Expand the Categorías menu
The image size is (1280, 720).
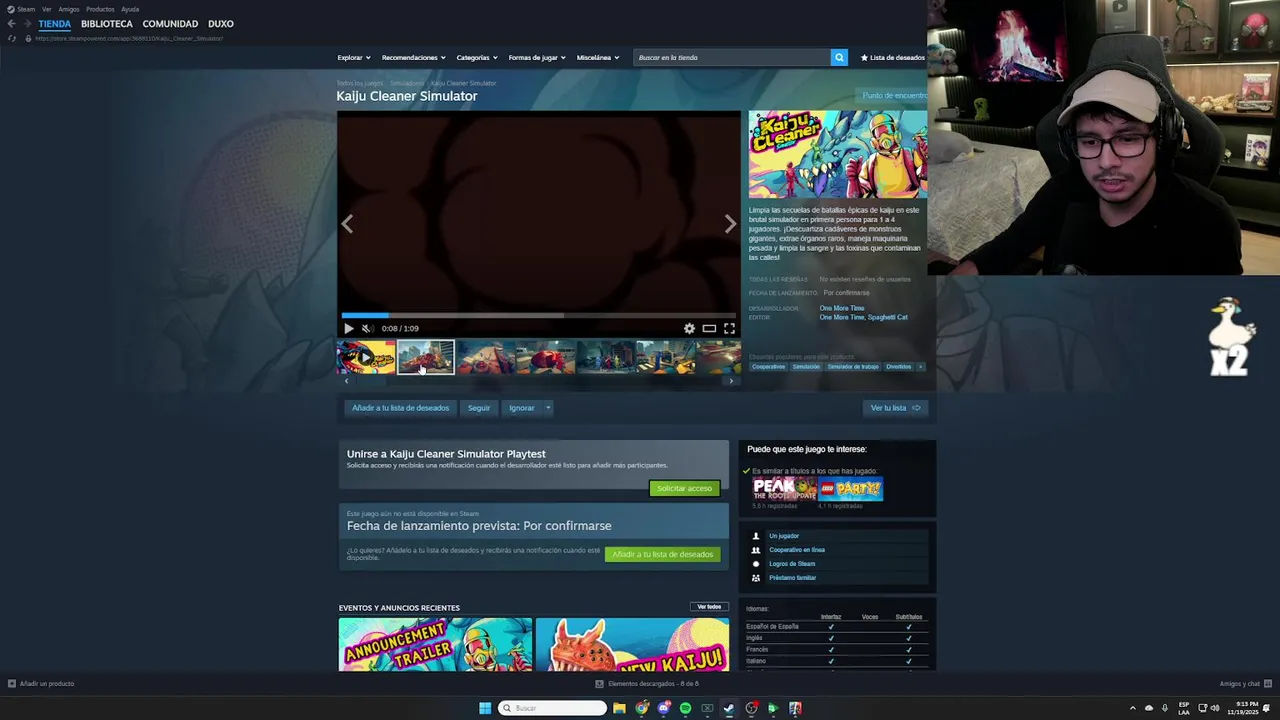pos(476,57)
